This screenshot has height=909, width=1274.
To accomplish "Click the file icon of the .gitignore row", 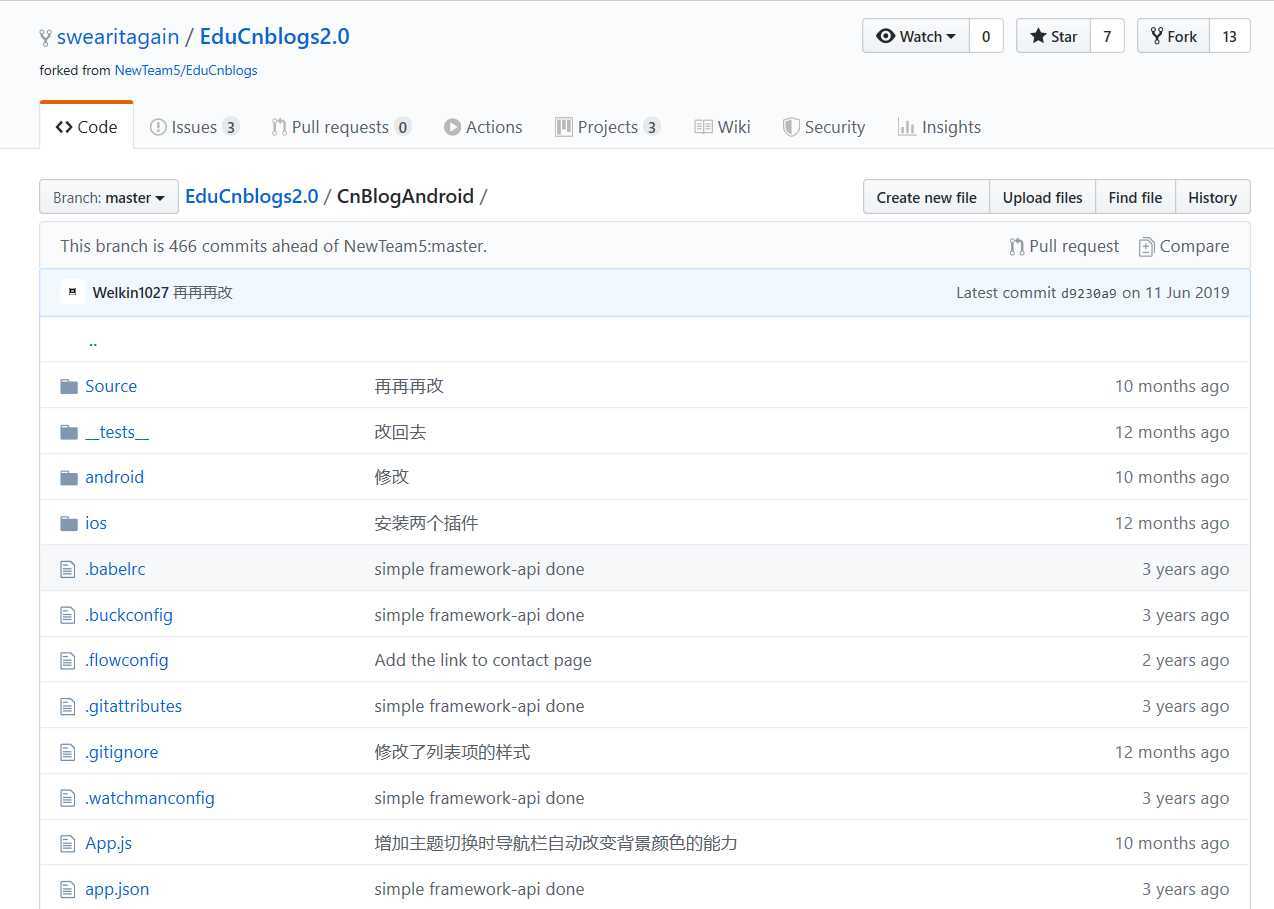I will [x=68, y=752].
